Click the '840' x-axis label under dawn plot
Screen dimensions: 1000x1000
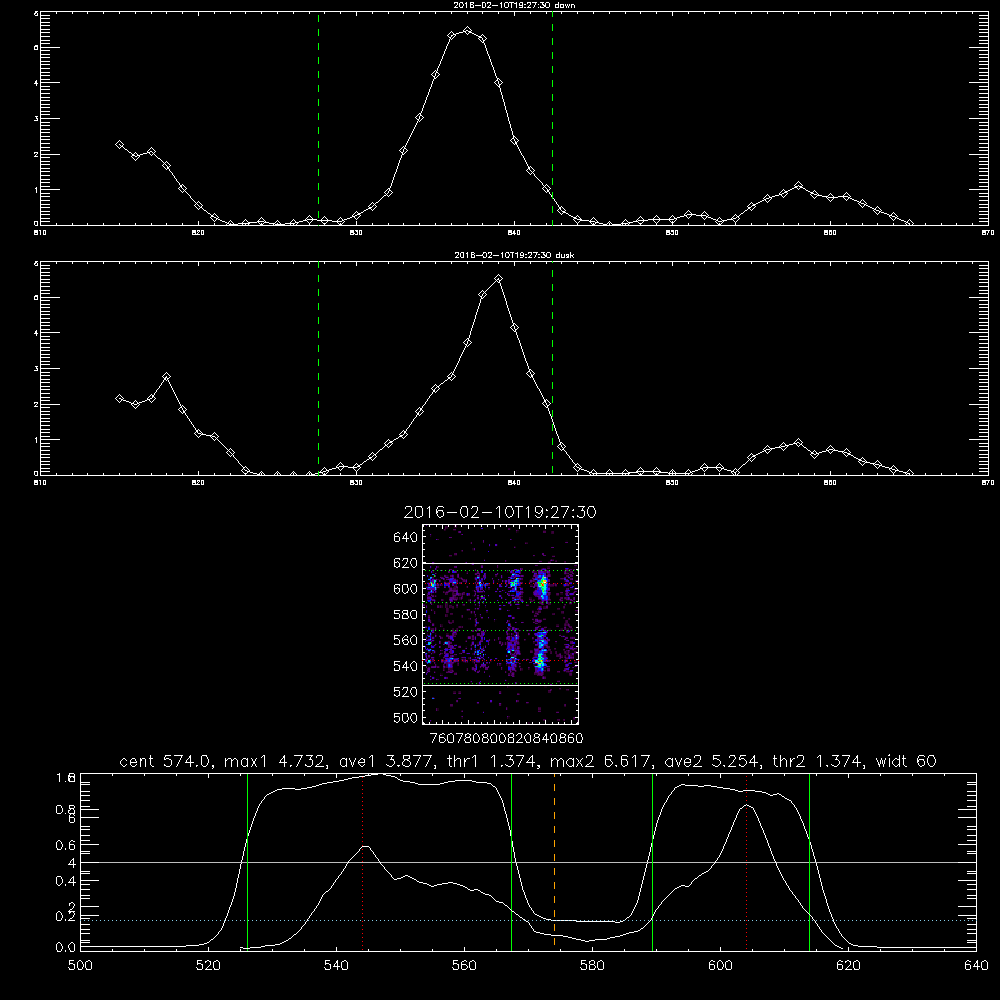pos(514,233)
